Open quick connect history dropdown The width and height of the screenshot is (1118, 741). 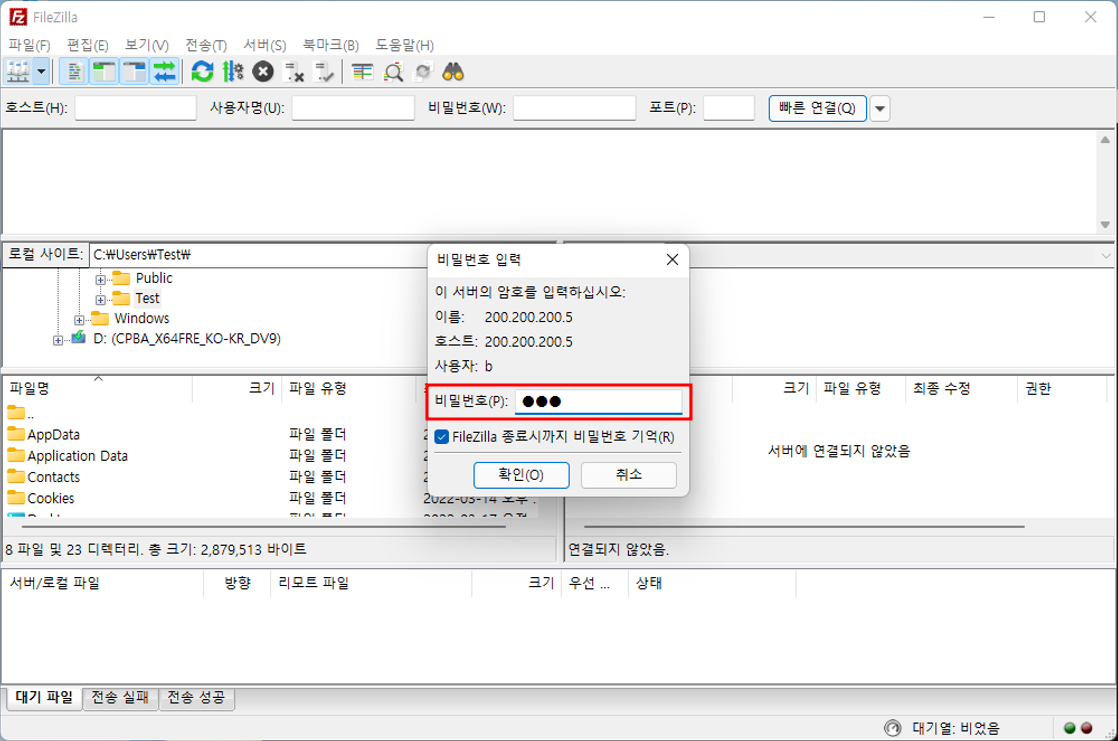880,108
